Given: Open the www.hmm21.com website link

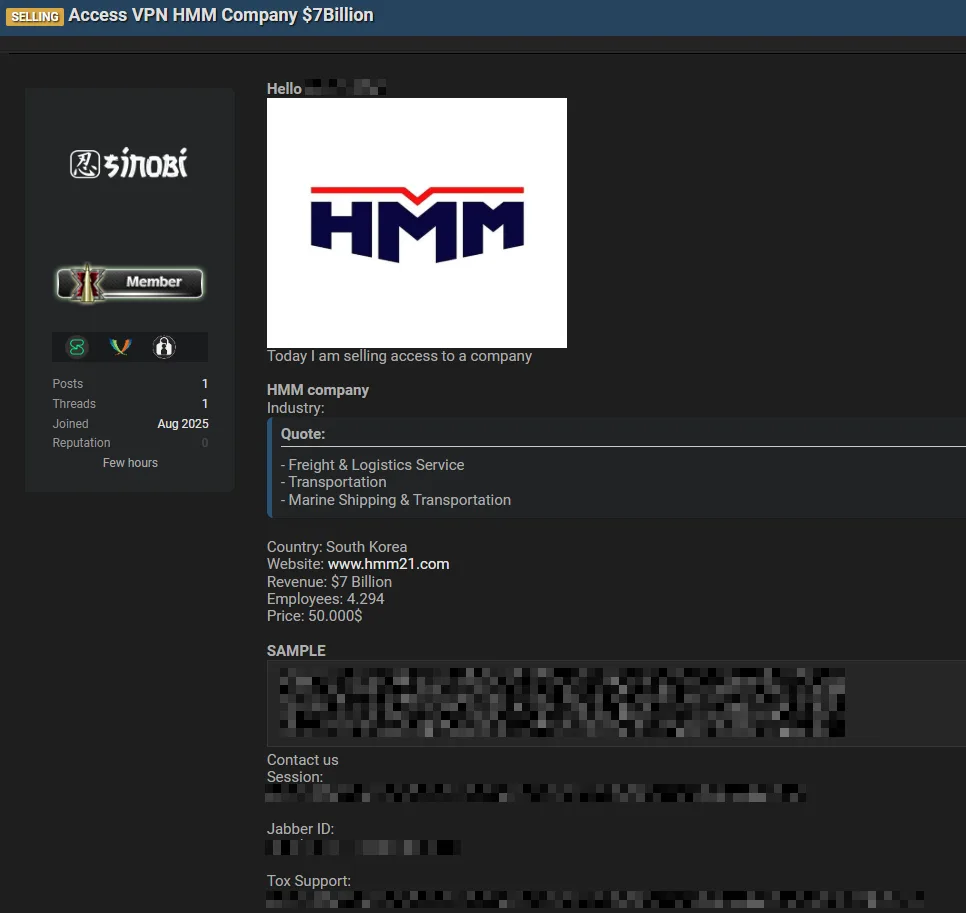Looking at the screenshot, I should 388,564.
